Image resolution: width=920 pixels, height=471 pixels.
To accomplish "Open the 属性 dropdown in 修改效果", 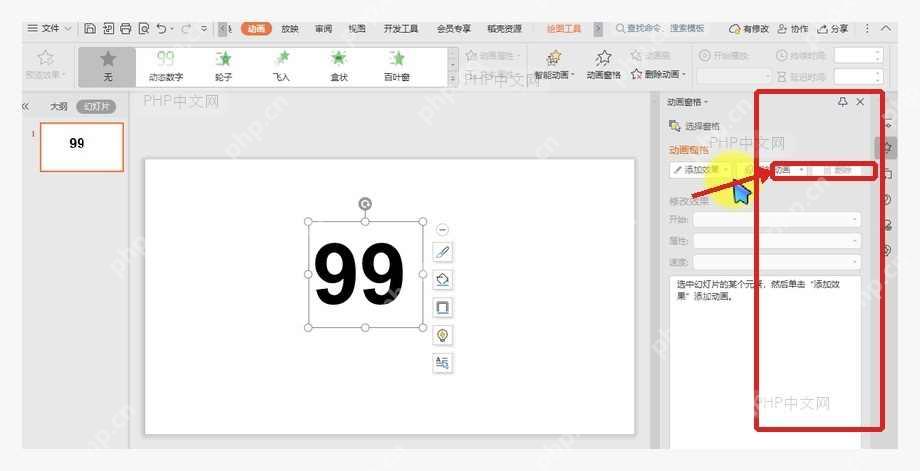I will 777,241.
